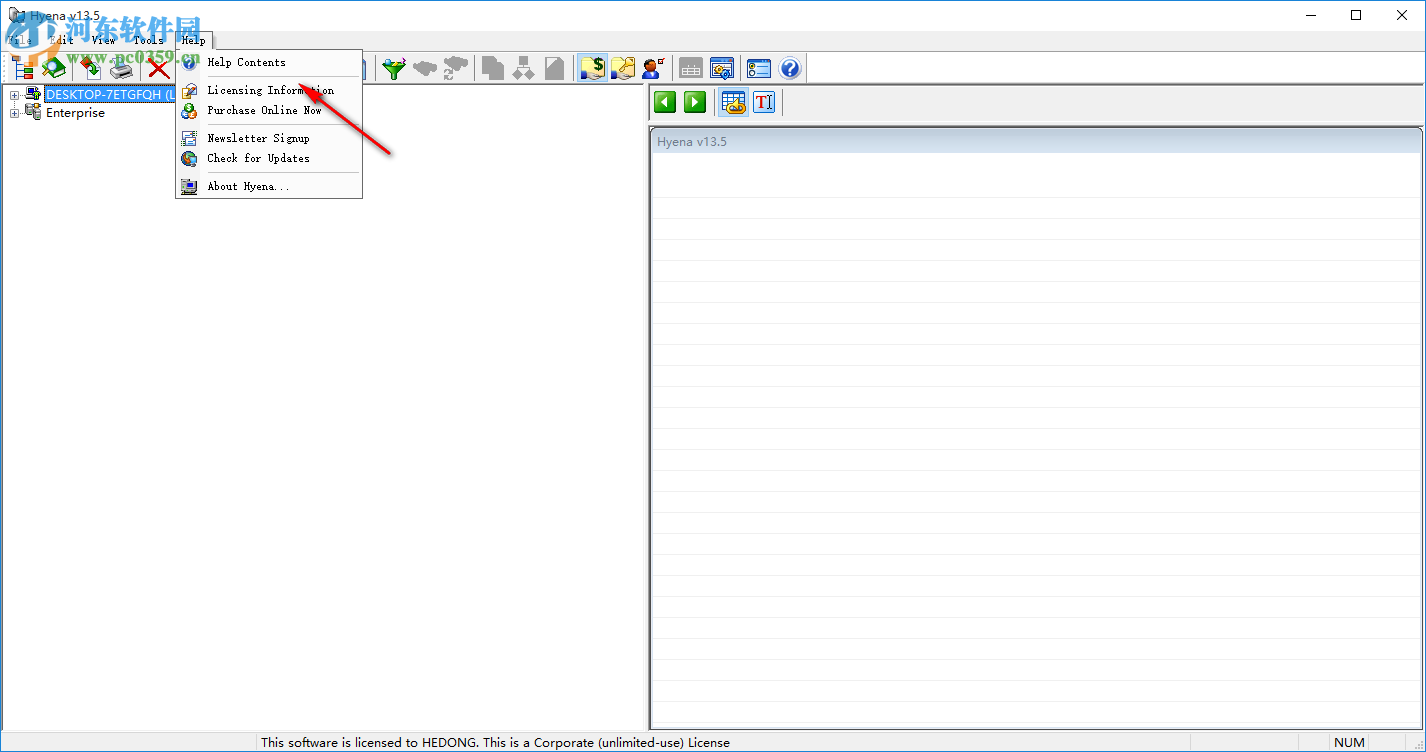Select the DESKTOP-7ETGFQH computer node
This screenshot has height=752, width=1426.
pyautogui.click(x=110, y=95)
